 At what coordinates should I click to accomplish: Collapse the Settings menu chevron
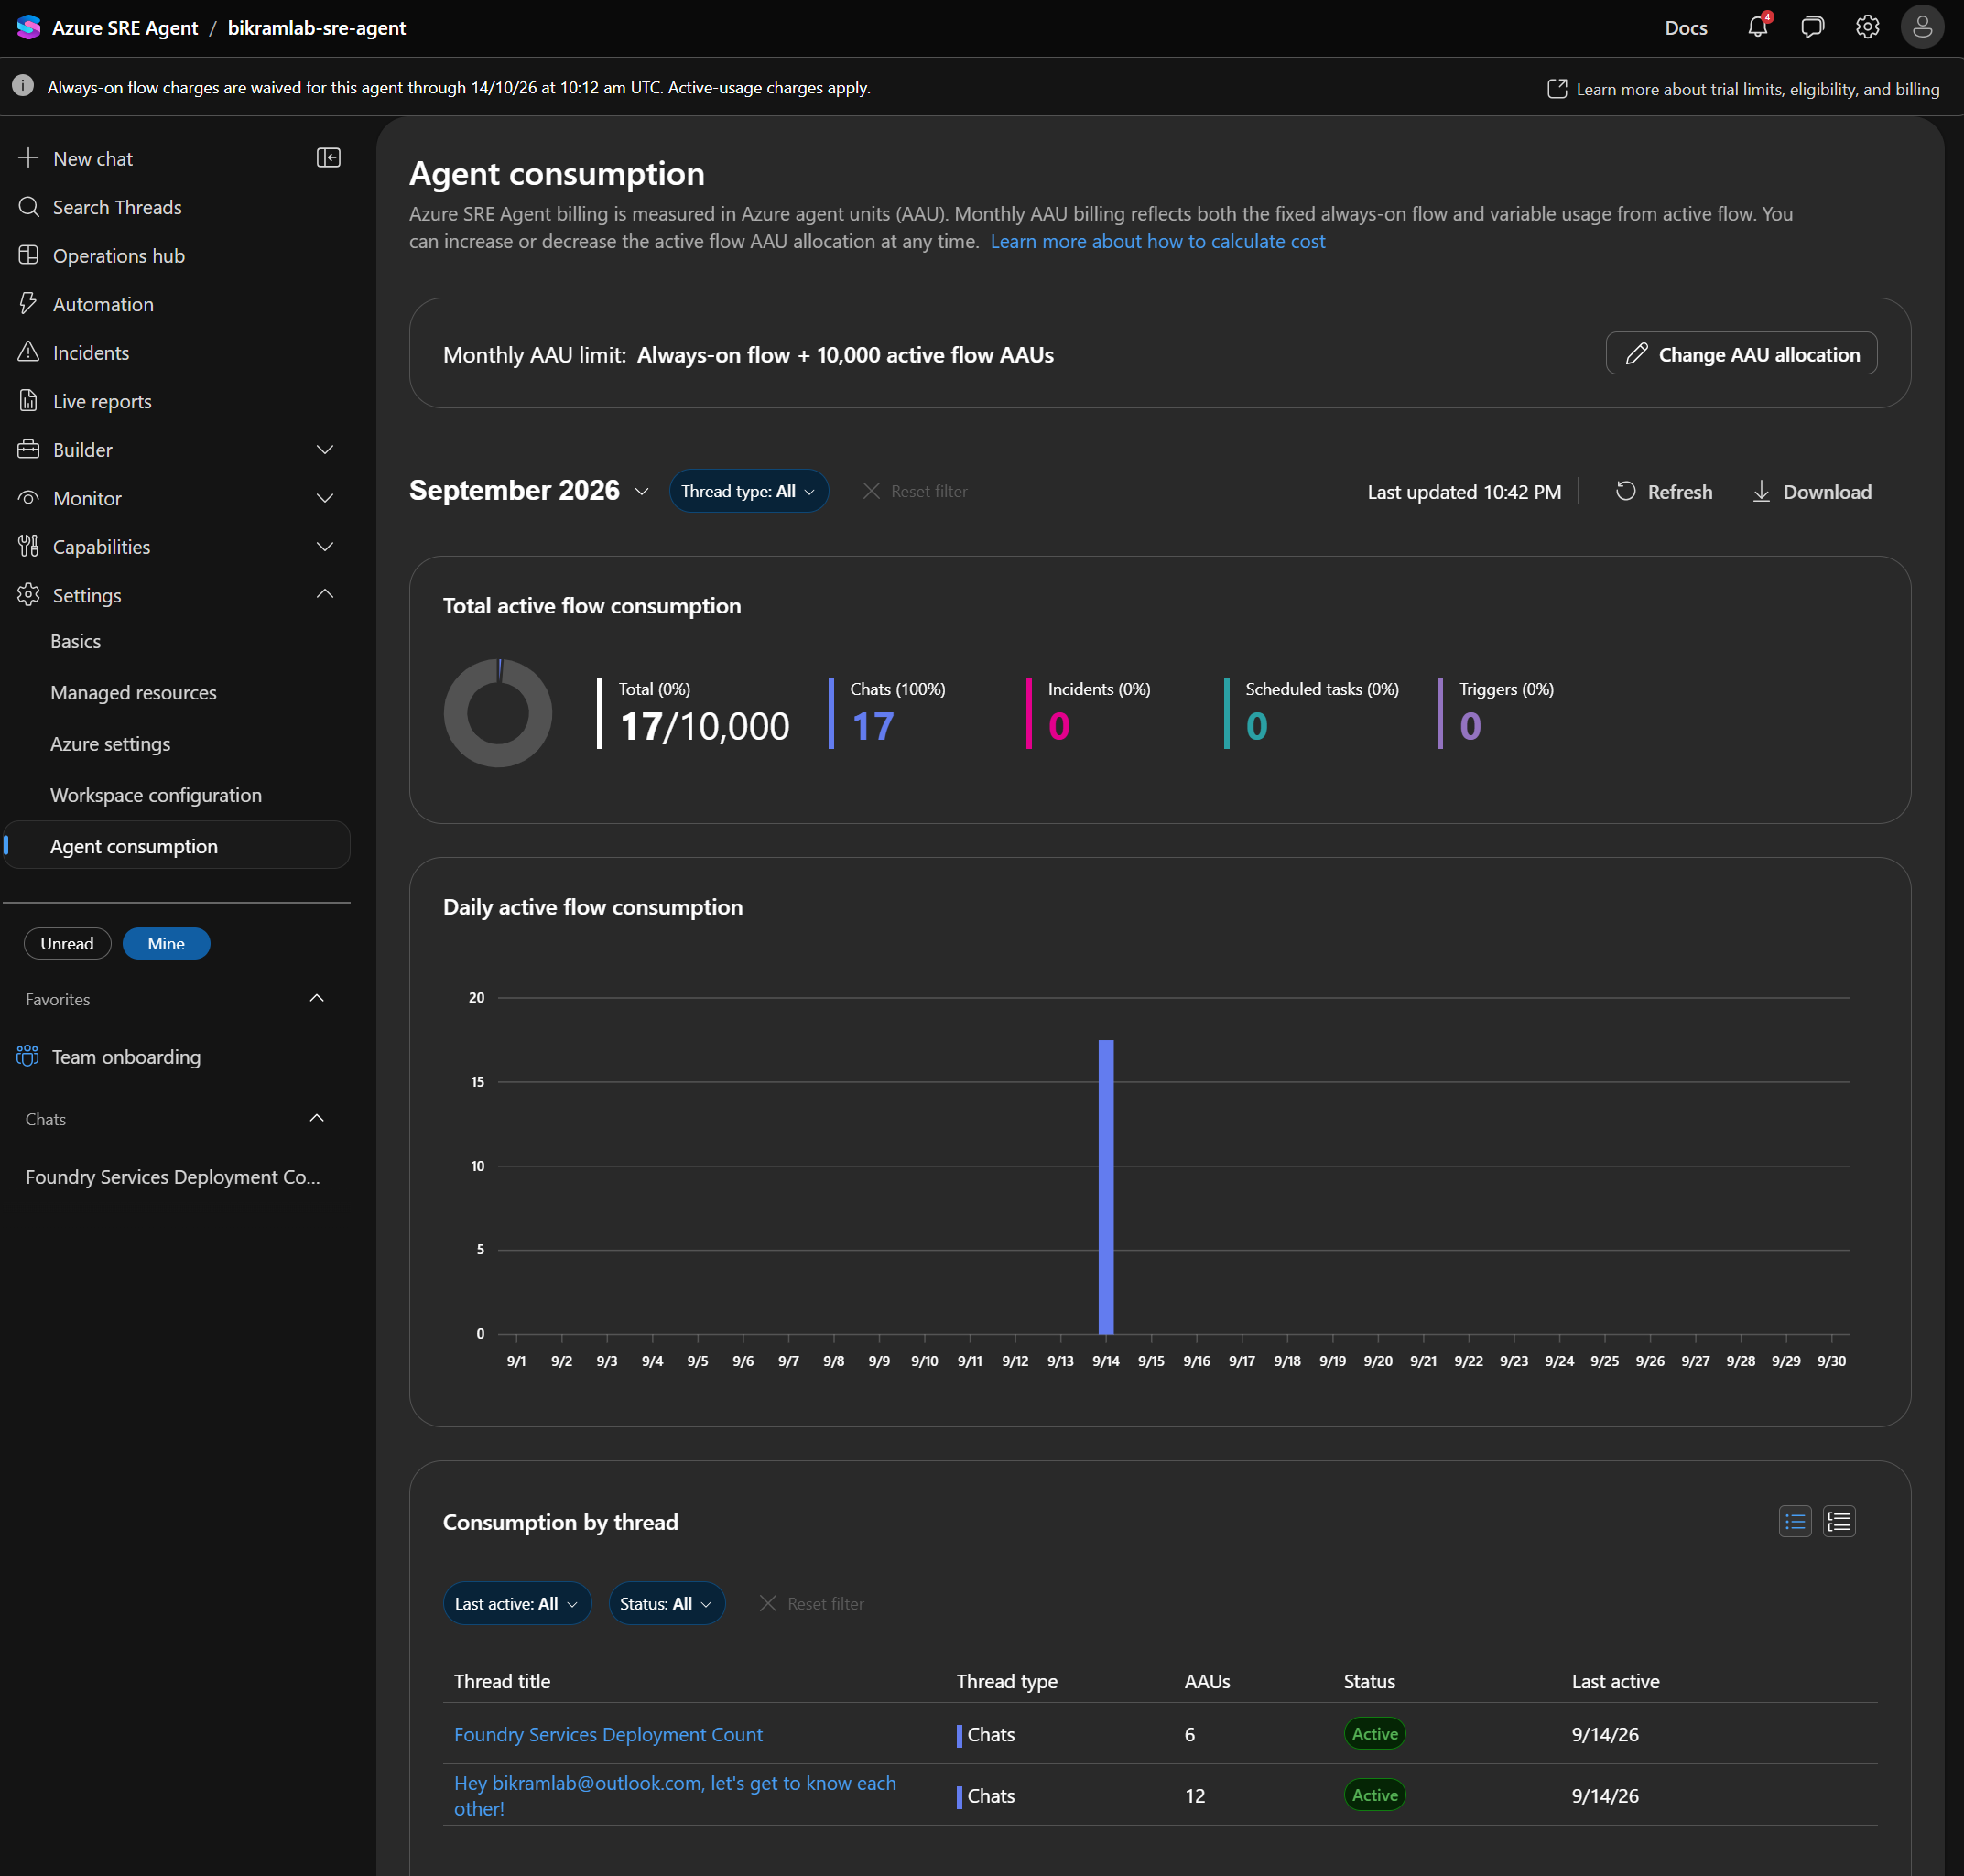(325, 593)
